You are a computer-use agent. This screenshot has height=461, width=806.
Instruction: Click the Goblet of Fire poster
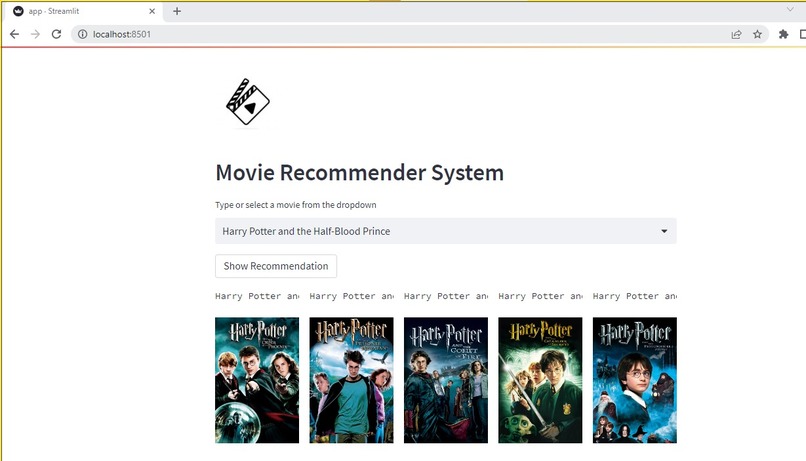coord(446,380)
